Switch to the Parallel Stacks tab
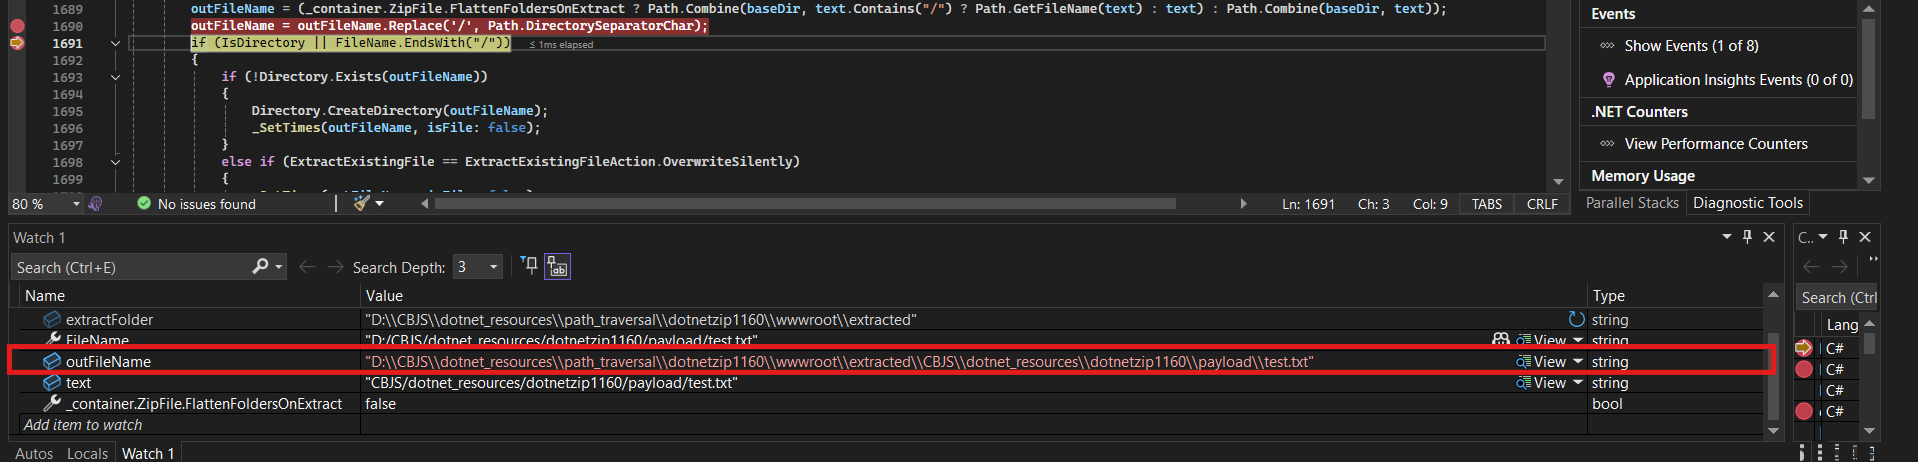Image resolution: width=1918 pixels, height=462 pixels. pyautogui.click(x=1632, y=203)
